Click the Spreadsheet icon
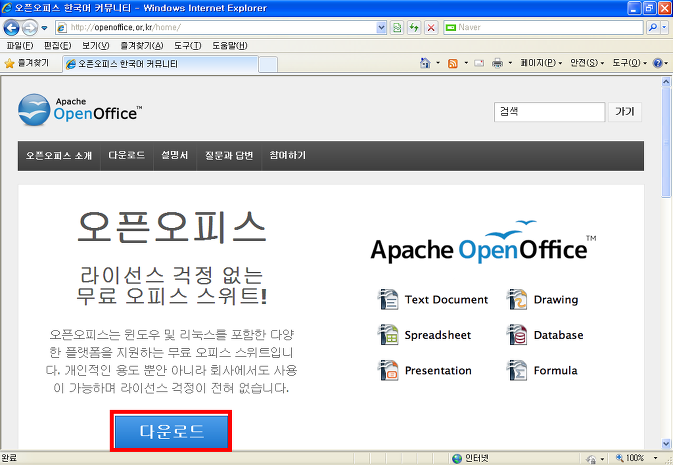This screenshot has height=465, width=673. [388, 335]
